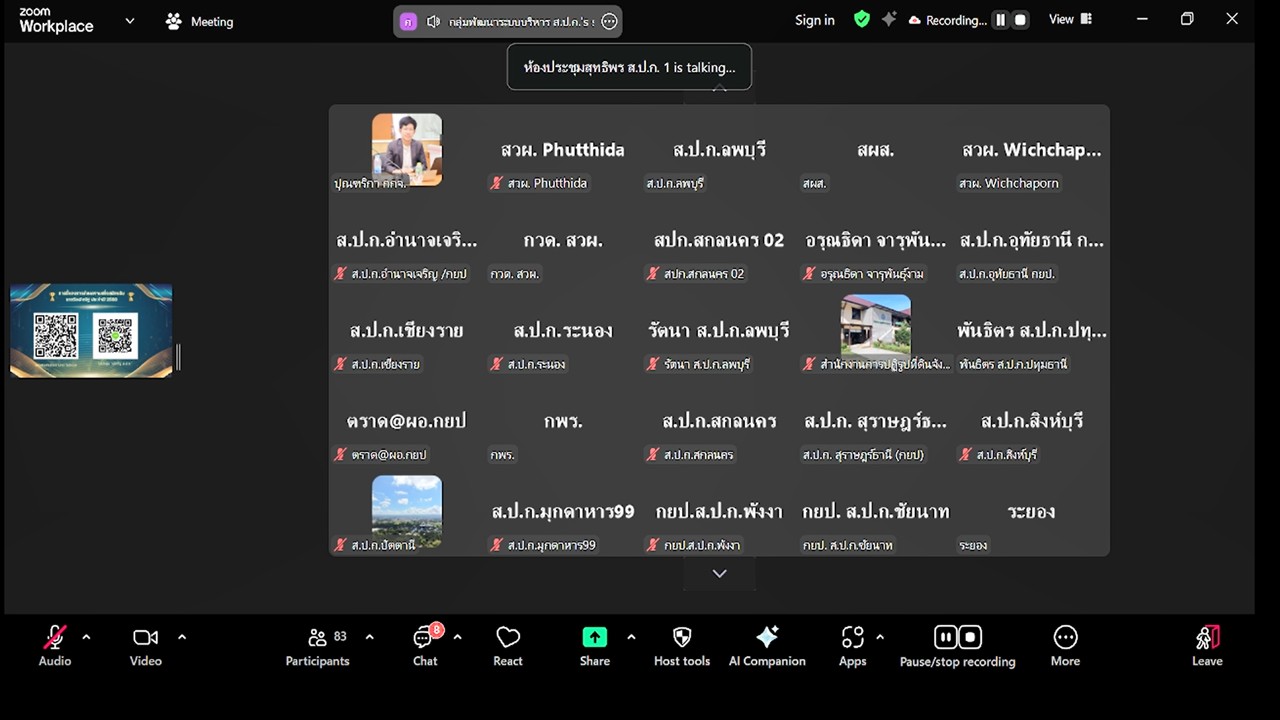Open the Apps icon
This screenshot has width=1280, height=720.
852,637
